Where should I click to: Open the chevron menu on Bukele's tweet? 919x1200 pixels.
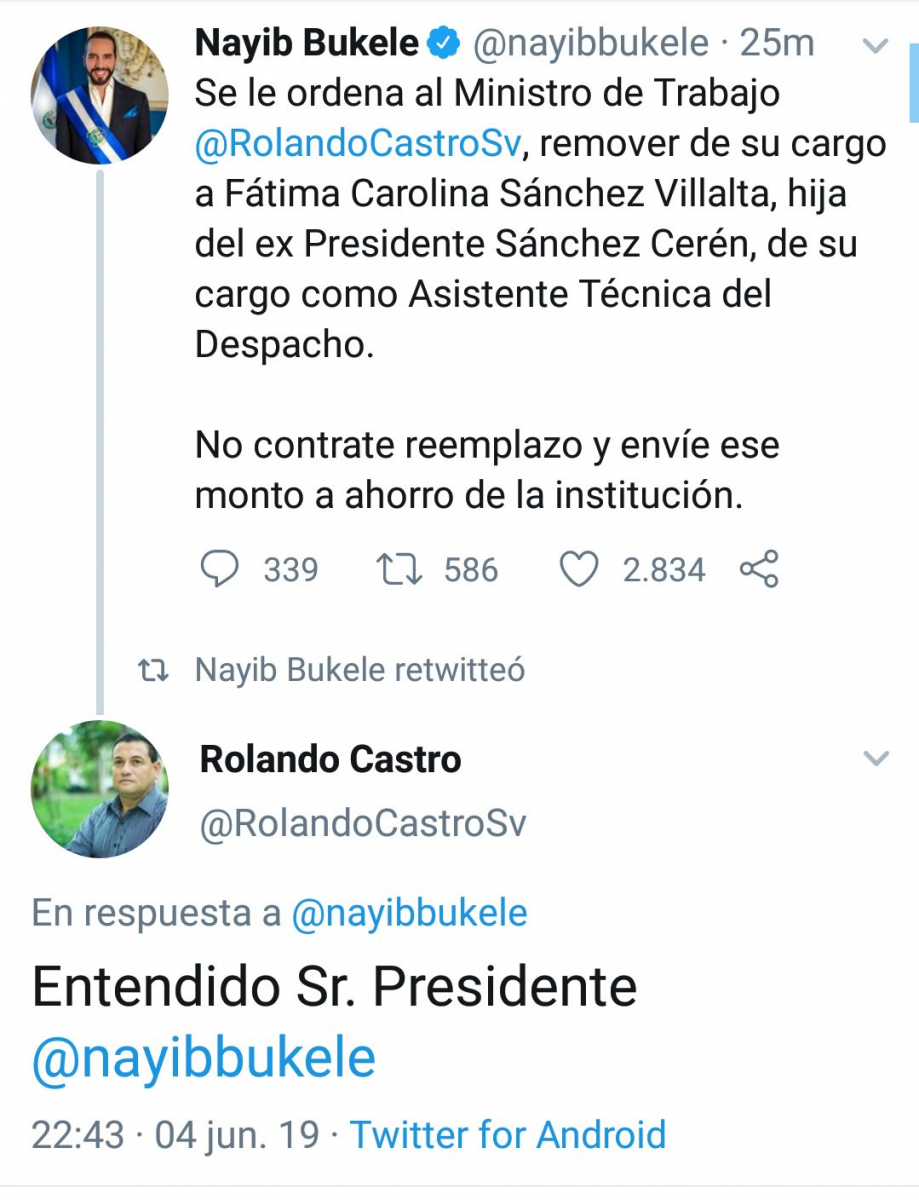coord(876,45)
